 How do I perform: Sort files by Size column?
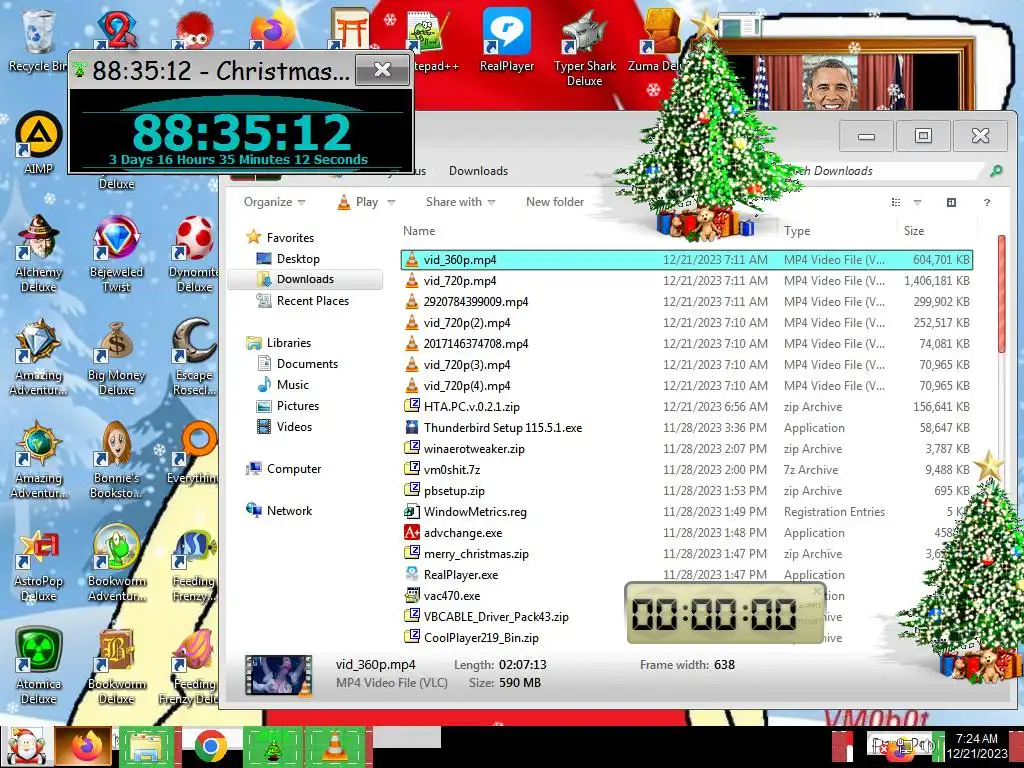(914, 231)
